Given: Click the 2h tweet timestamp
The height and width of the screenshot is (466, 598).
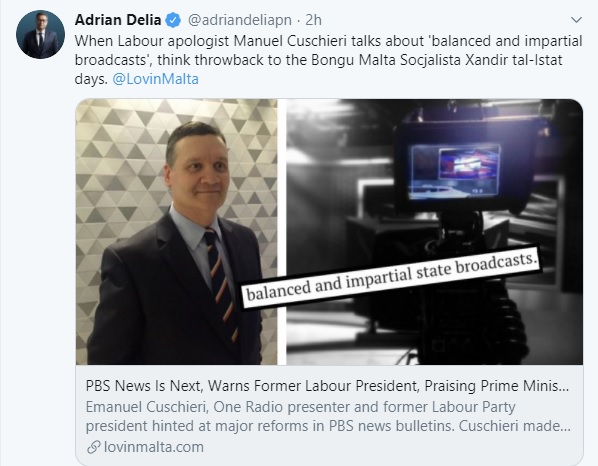Looking at the screenshot, I should click(313, 20).
